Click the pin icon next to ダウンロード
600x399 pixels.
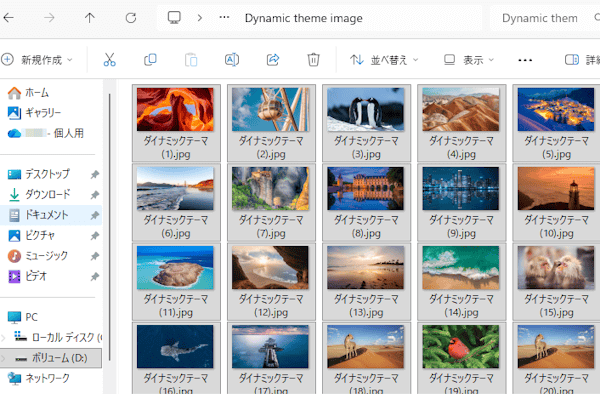(x=95, y=195)
